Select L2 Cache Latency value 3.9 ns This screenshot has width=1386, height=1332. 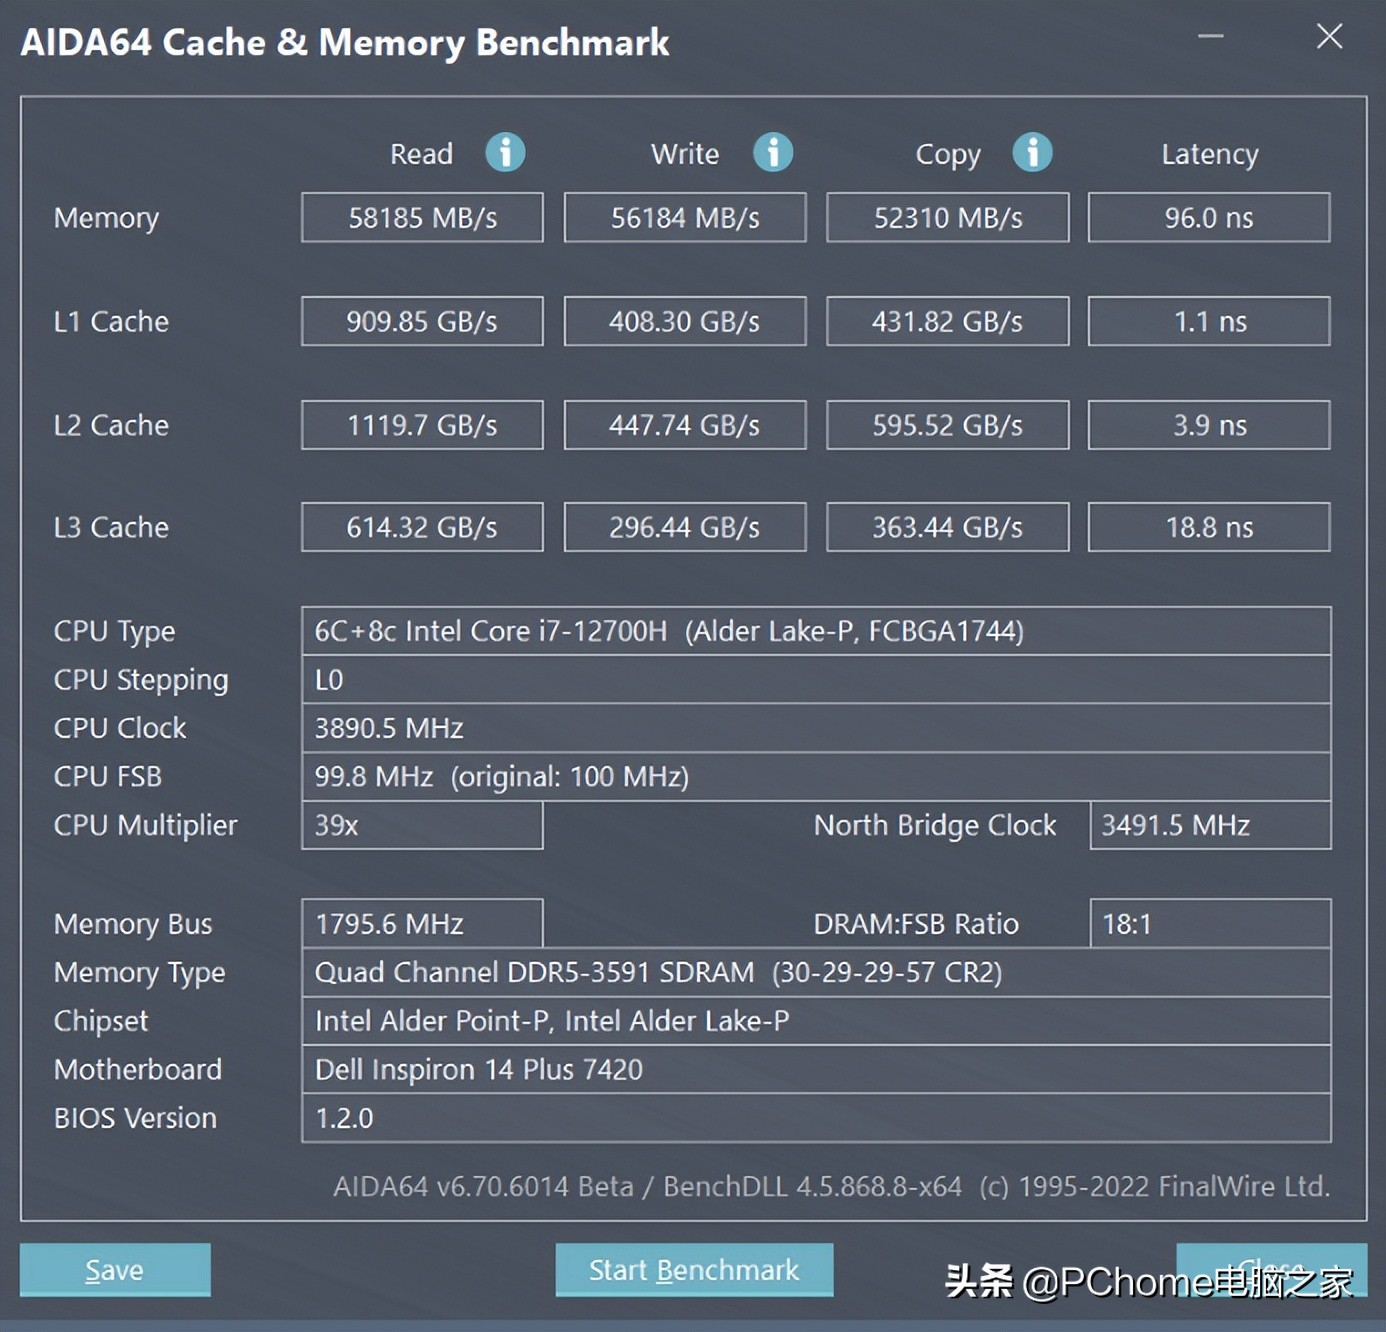pyautogui.click(x=1209, y=425)
